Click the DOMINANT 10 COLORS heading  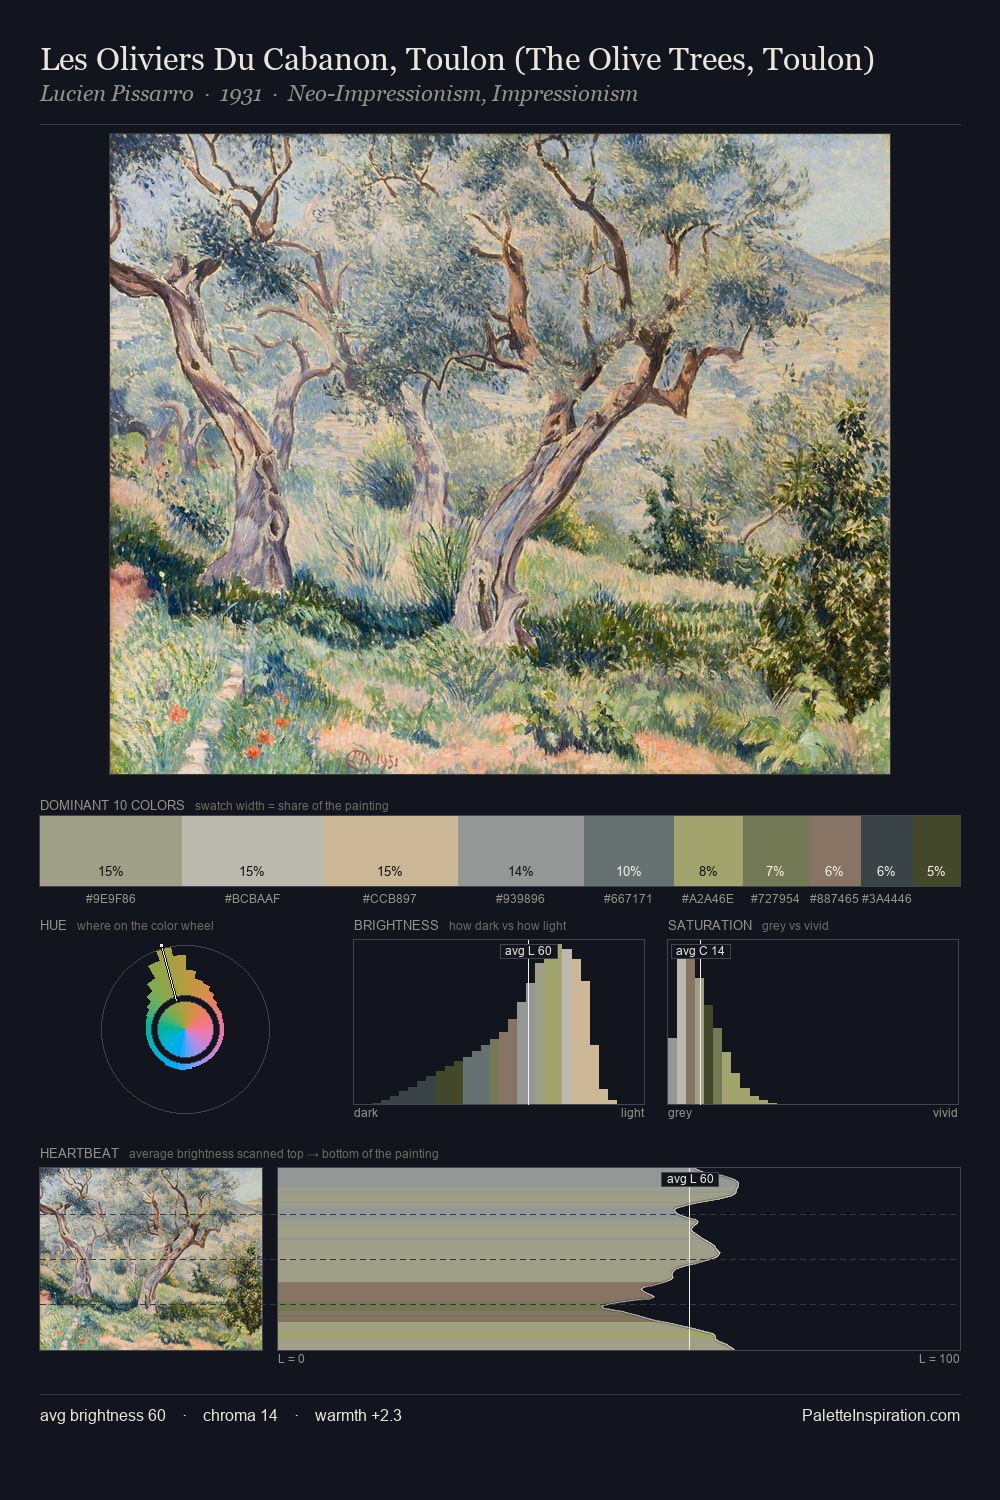point(112,805)
